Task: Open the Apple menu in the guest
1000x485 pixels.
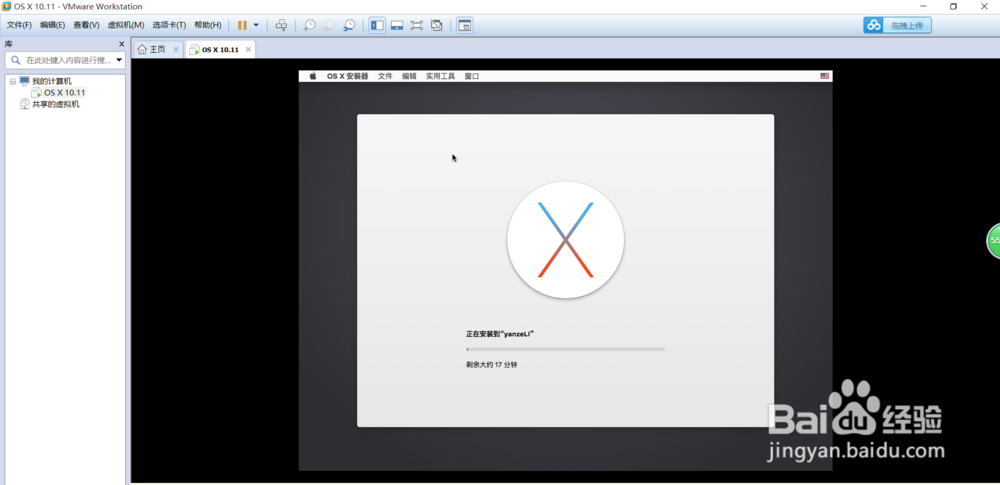Action: (313, 76)
